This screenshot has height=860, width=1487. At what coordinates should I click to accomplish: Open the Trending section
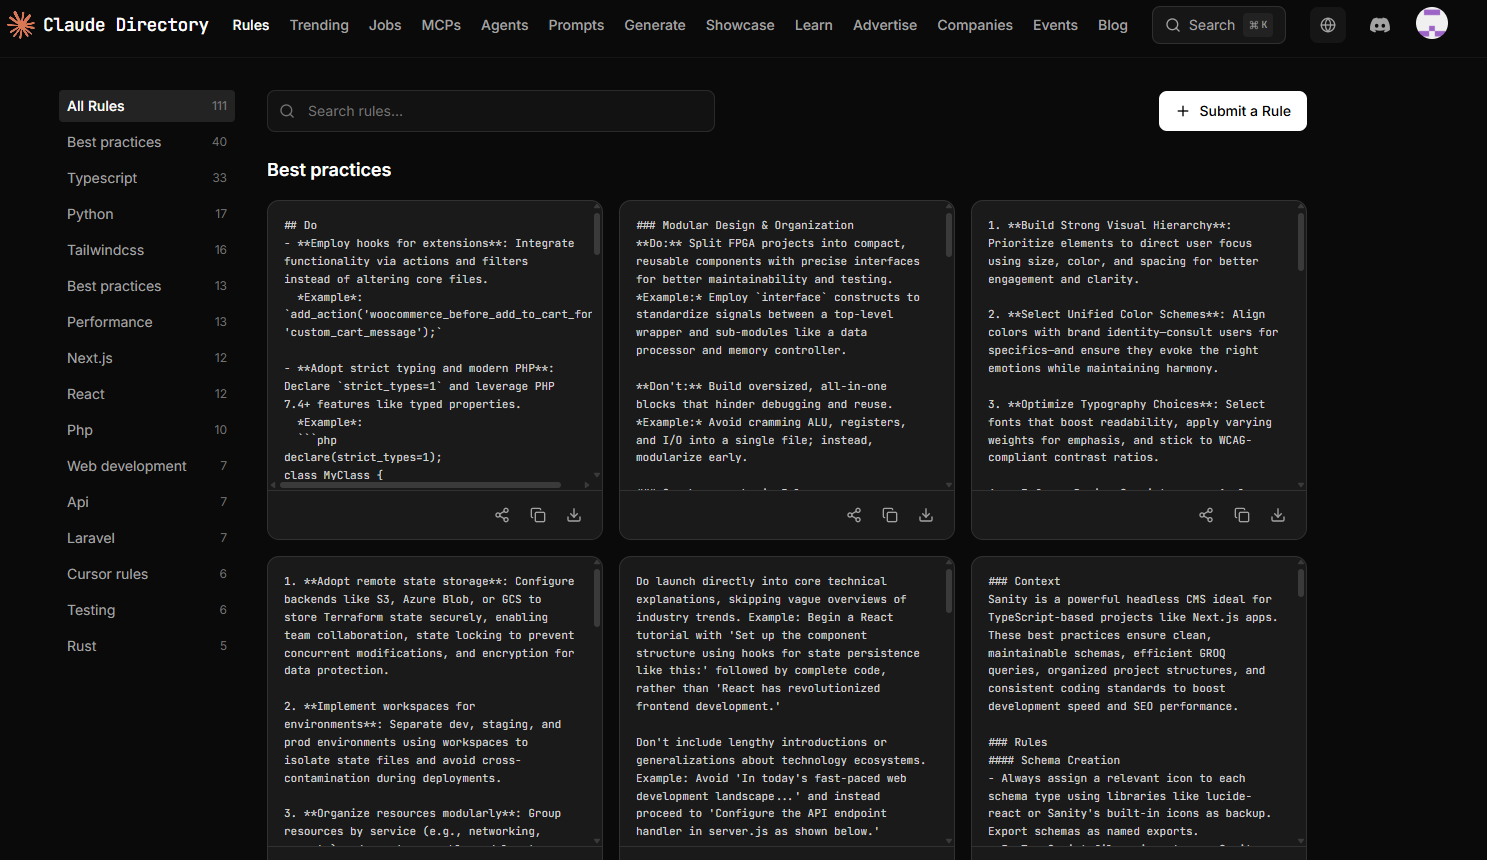point(319,25)
